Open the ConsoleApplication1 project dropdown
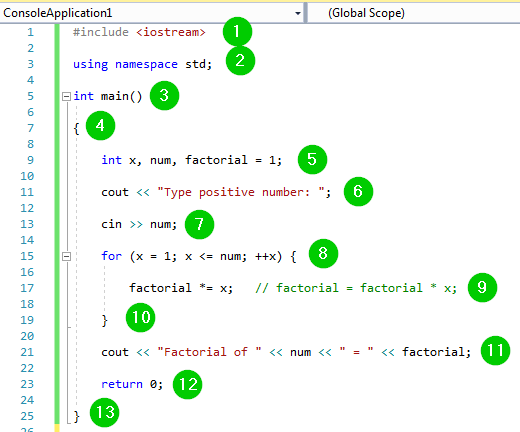Screen dimensions: 520x432 click(152, 13)
